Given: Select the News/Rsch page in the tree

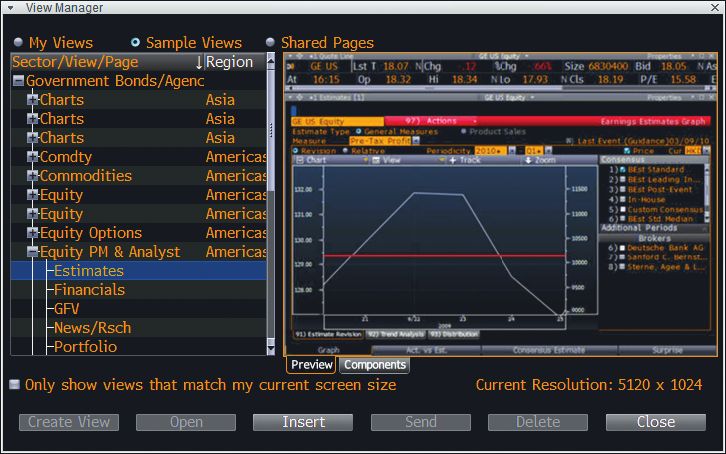Looking at the screenshot, I should click(x=93, y=328).
